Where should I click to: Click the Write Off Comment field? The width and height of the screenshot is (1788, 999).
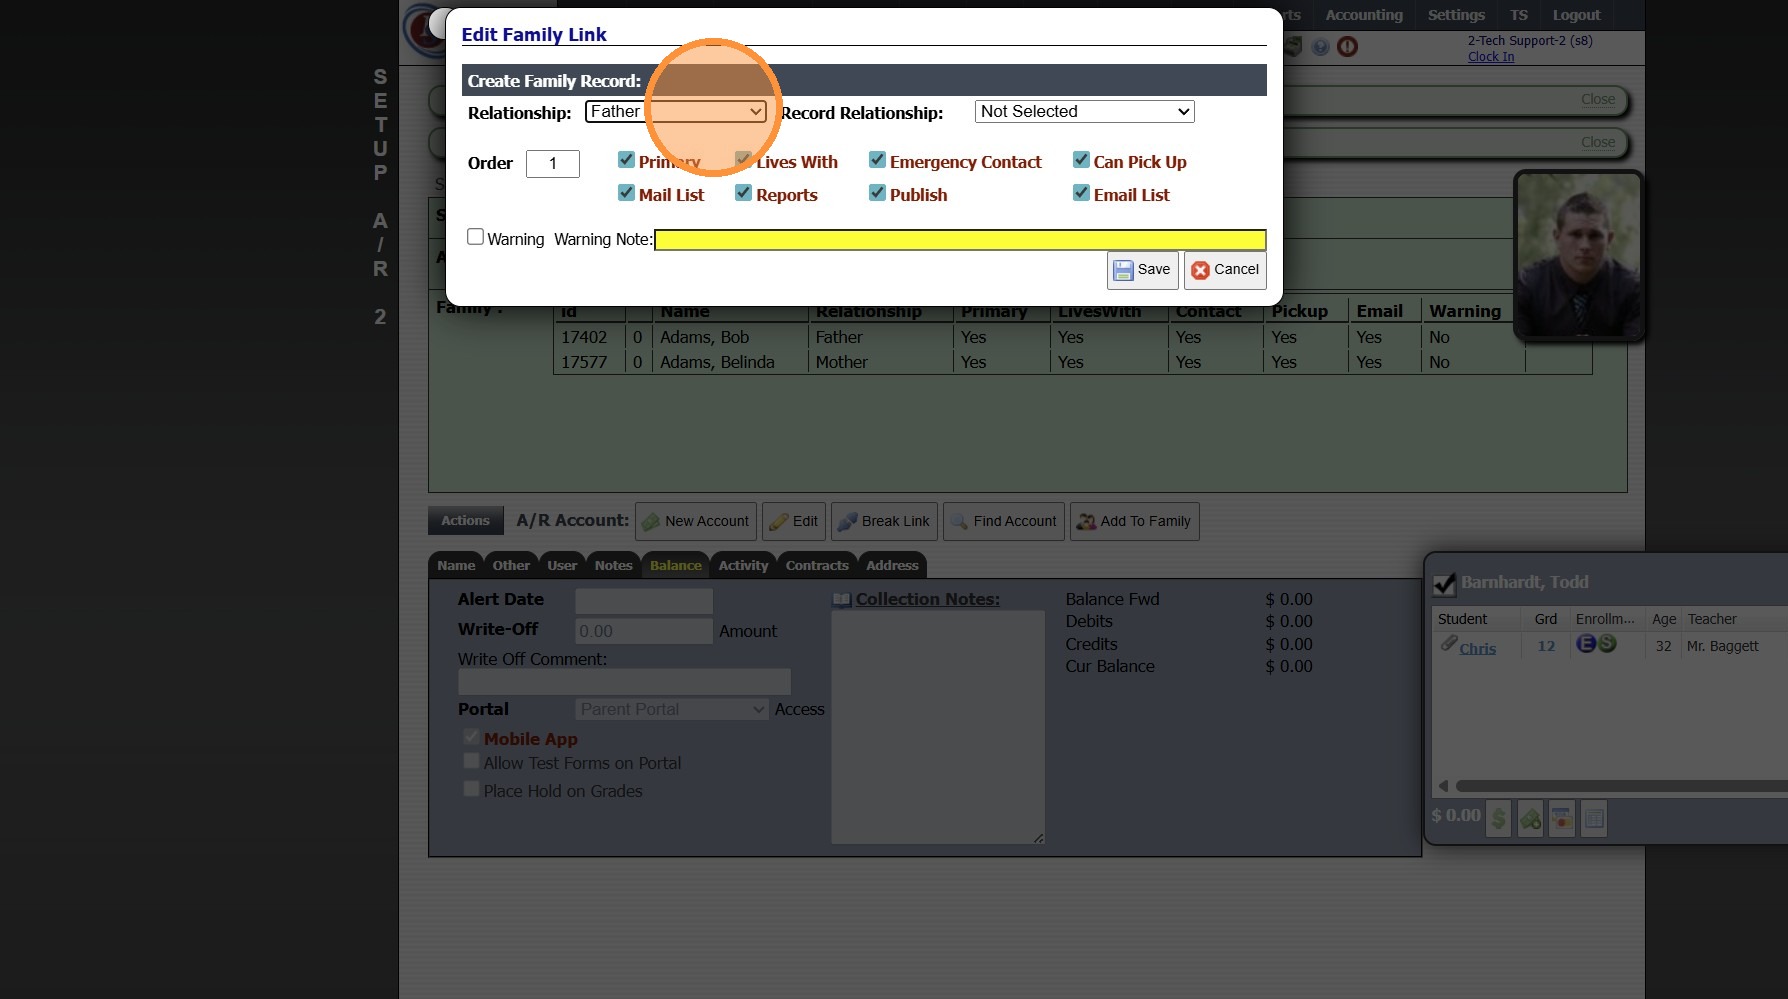(x=624, y=682)
